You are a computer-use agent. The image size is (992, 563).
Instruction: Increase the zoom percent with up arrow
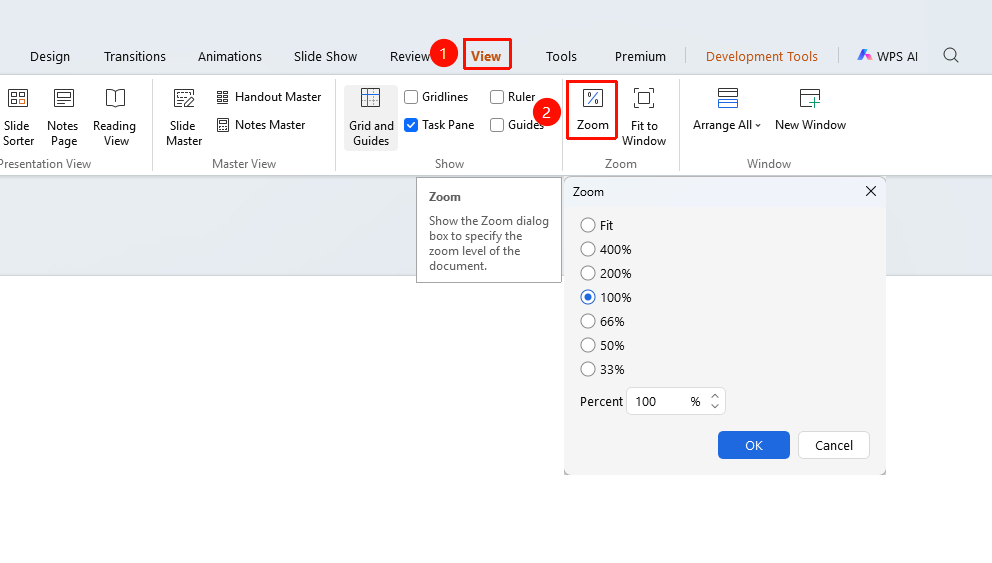coord(715,396)
